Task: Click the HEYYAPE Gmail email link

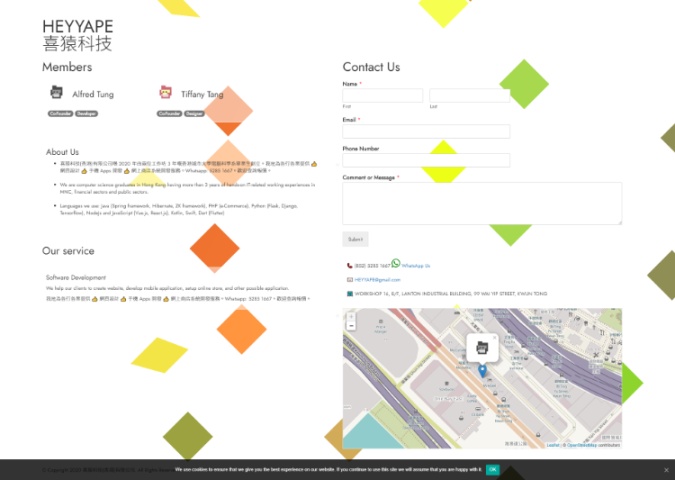Action: tap(376, 280)
